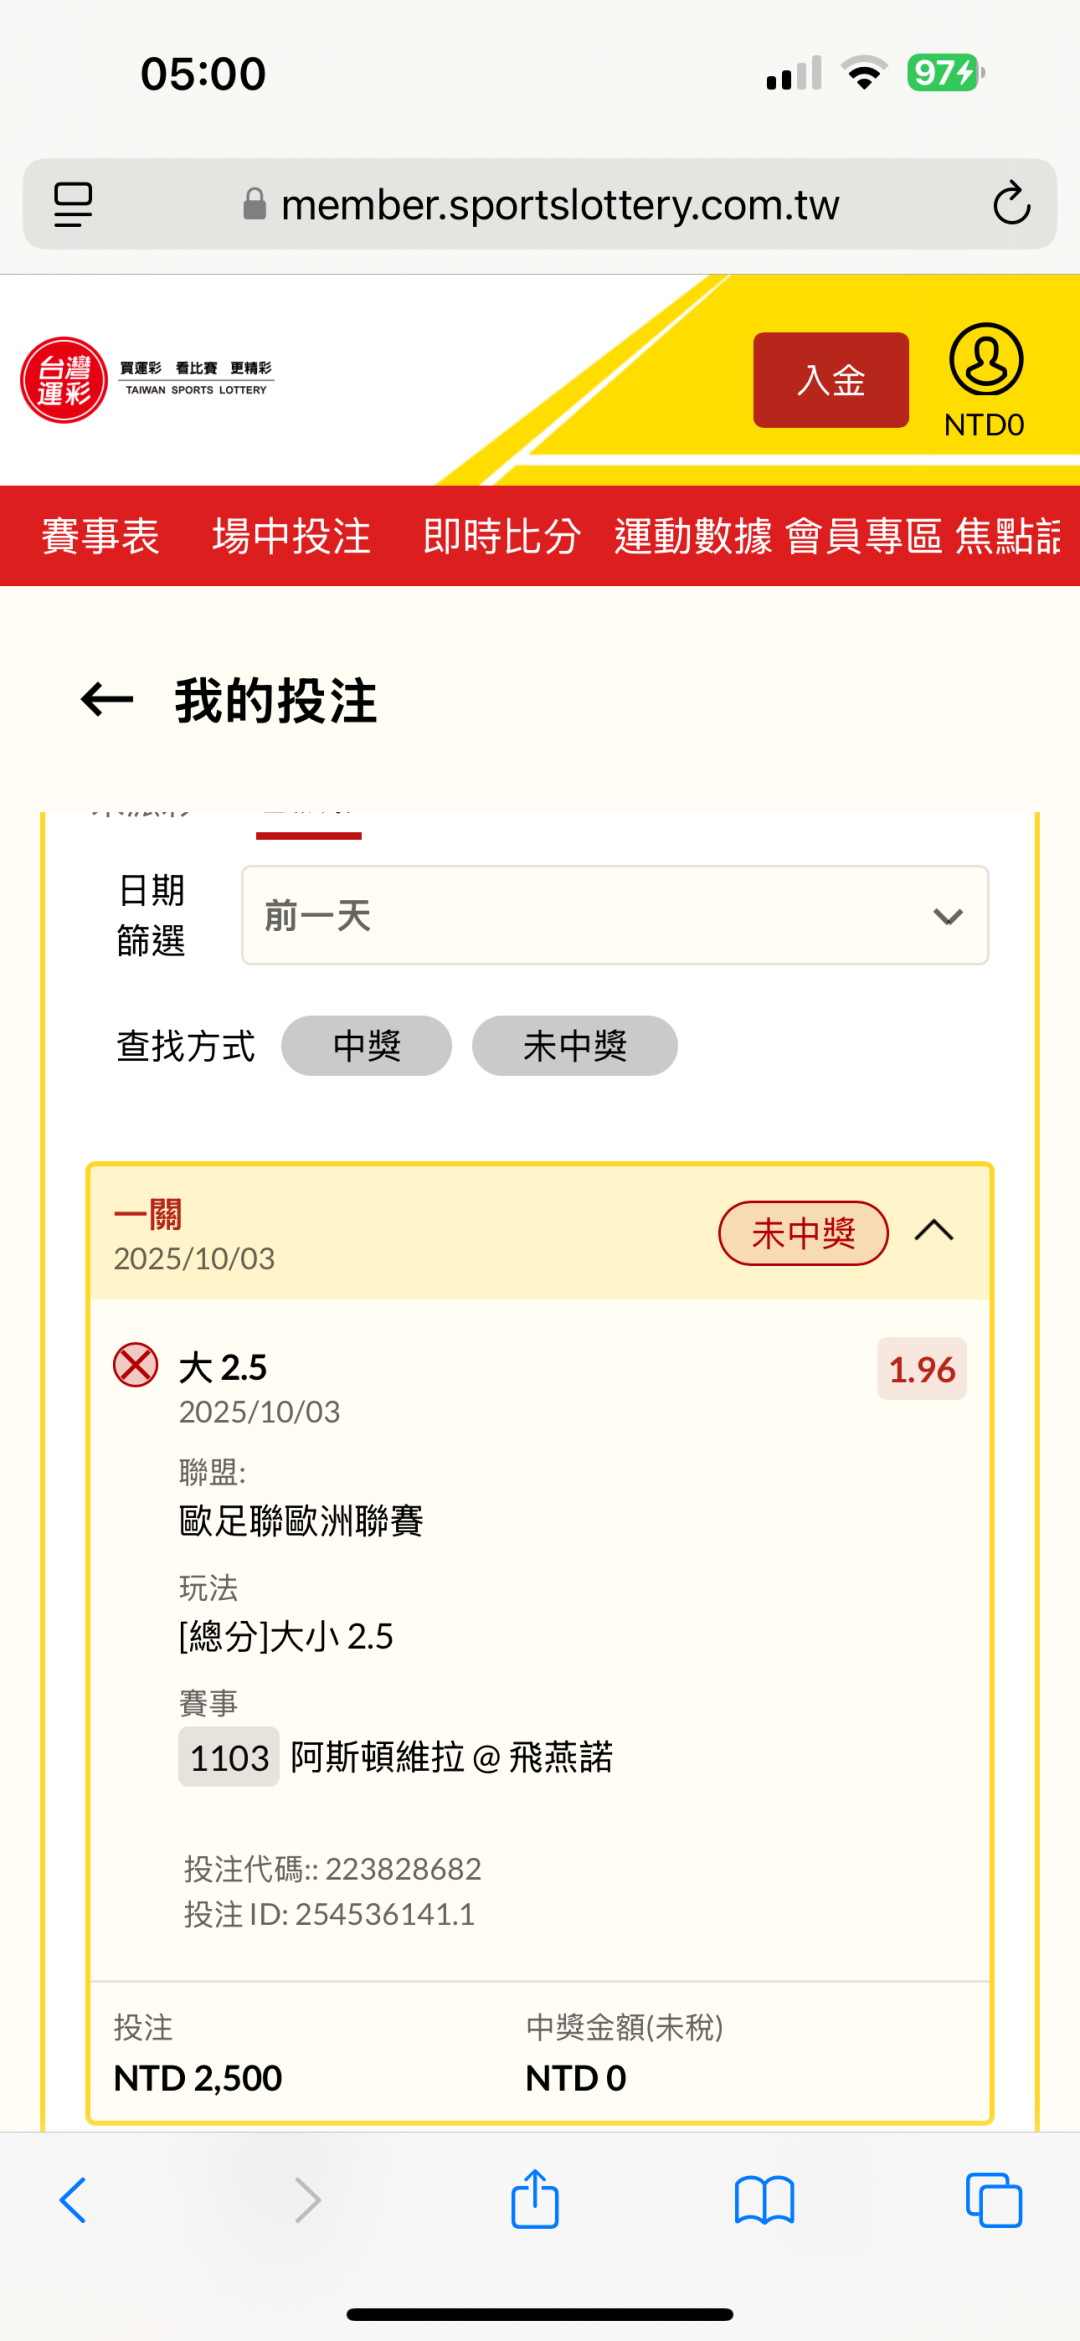Open the Safari reader/page menu icon
This screenshot has height=2341, width=1080.
(73, 204)
